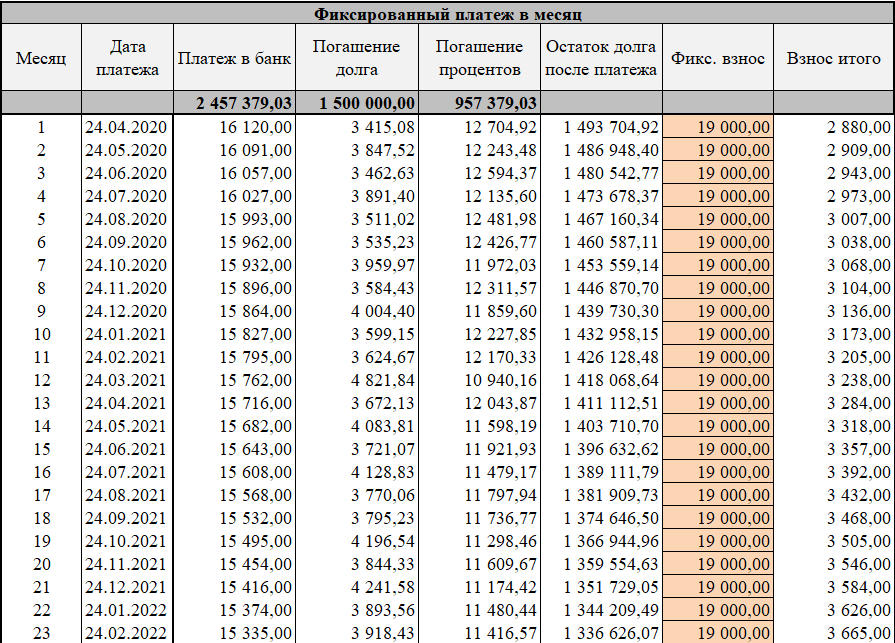Select total cell 957 379,03
895x643 pixels.
[x=479, y=103]
